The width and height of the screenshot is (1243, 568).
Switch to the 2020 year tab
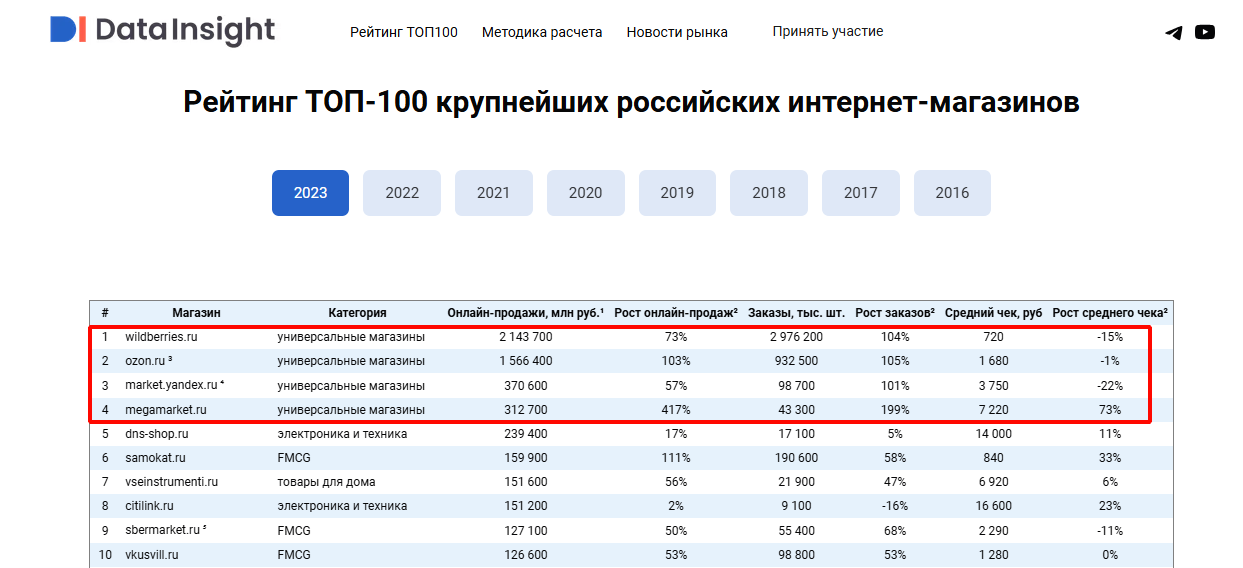pyautogui.click(x=585, y=193)
